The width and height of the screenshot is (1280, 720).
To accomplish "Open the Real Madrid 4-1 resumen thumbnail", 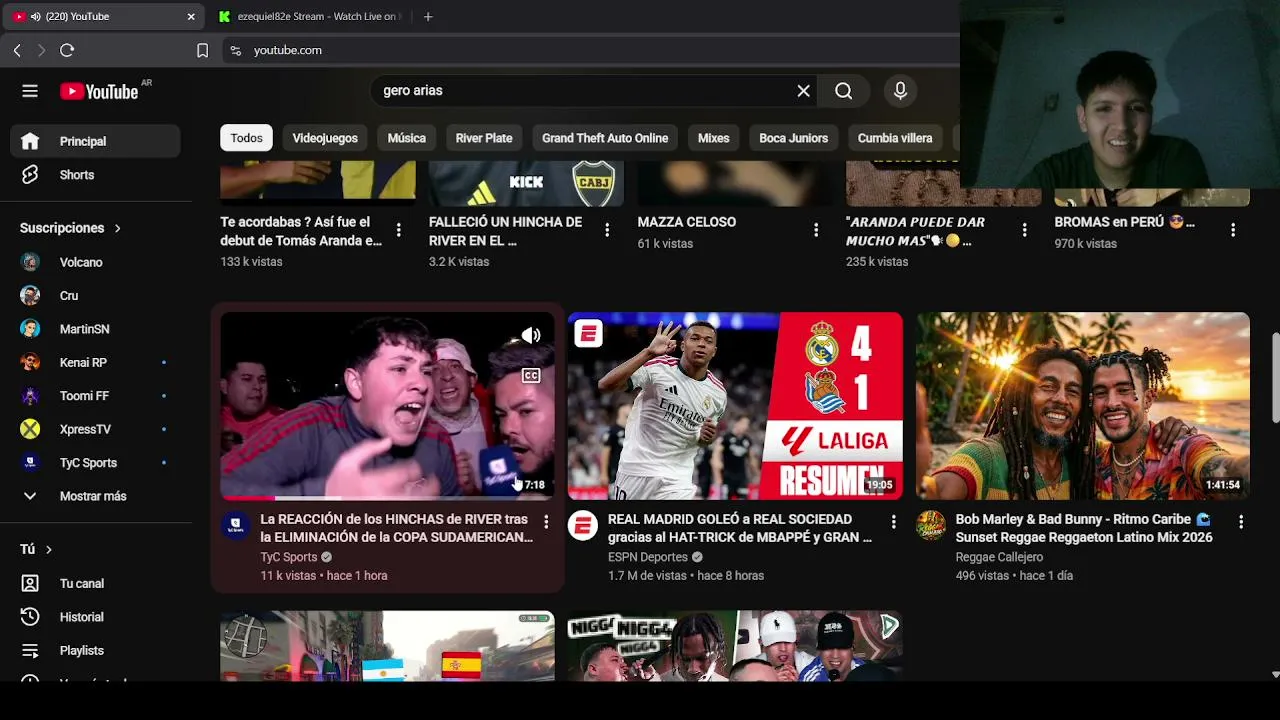I will (x=735, y=406).
